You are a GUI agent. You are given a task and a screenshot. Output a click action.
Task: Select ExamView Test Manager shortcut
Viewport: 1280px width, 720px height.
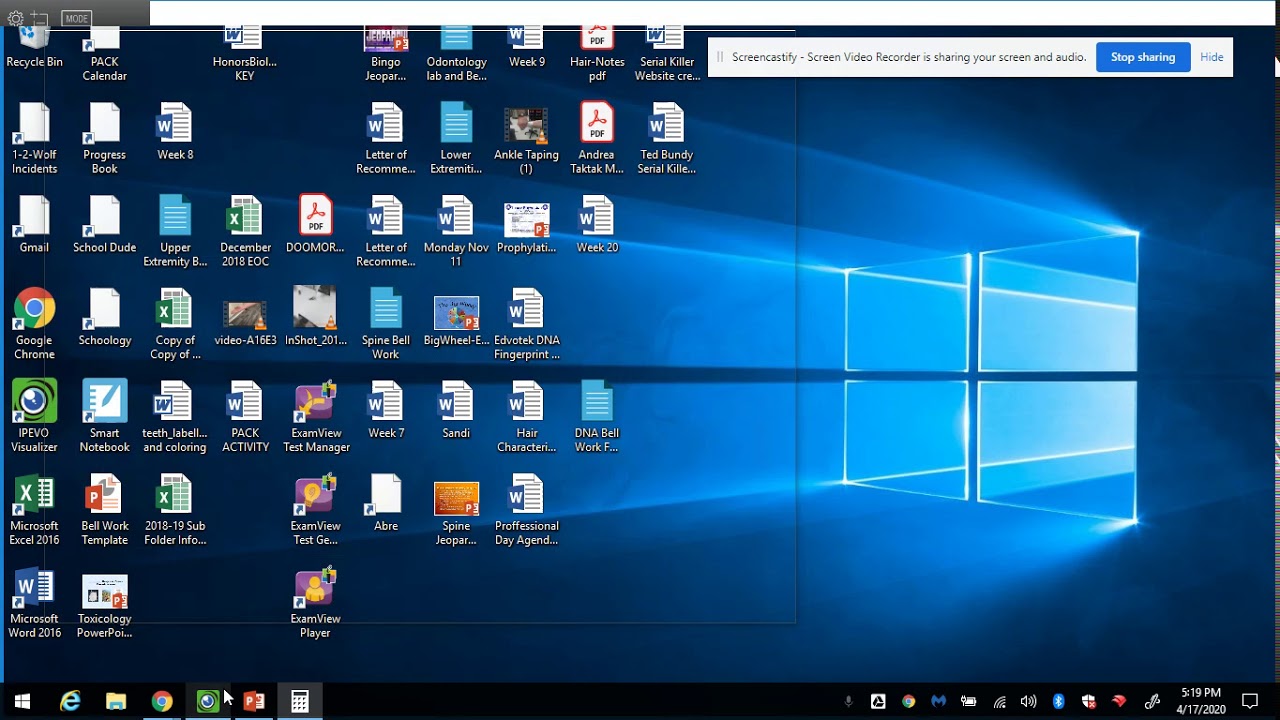[316, 417]
